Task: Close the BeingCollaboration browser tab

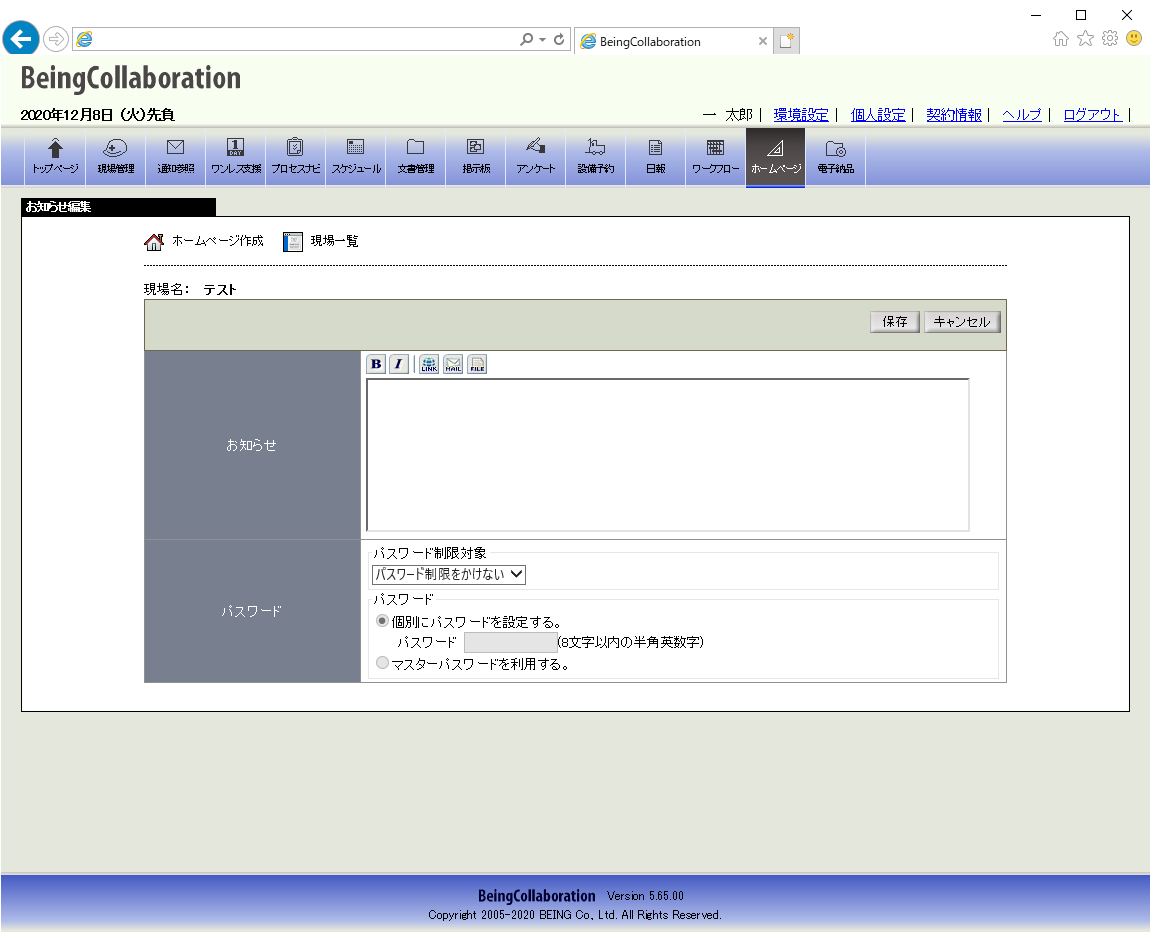Action: click(x=763, y=41)
